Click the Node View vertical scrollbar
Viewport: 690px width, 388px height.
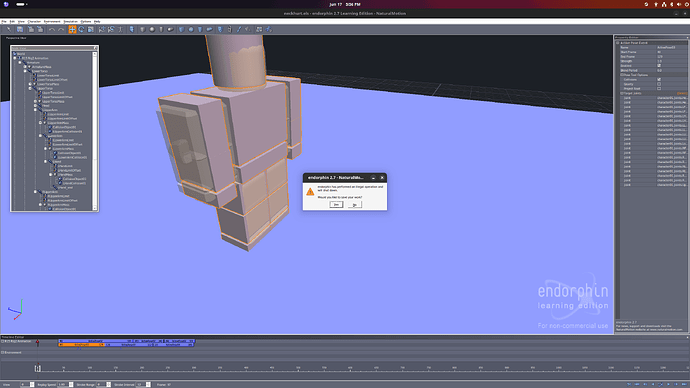(95, 131)
